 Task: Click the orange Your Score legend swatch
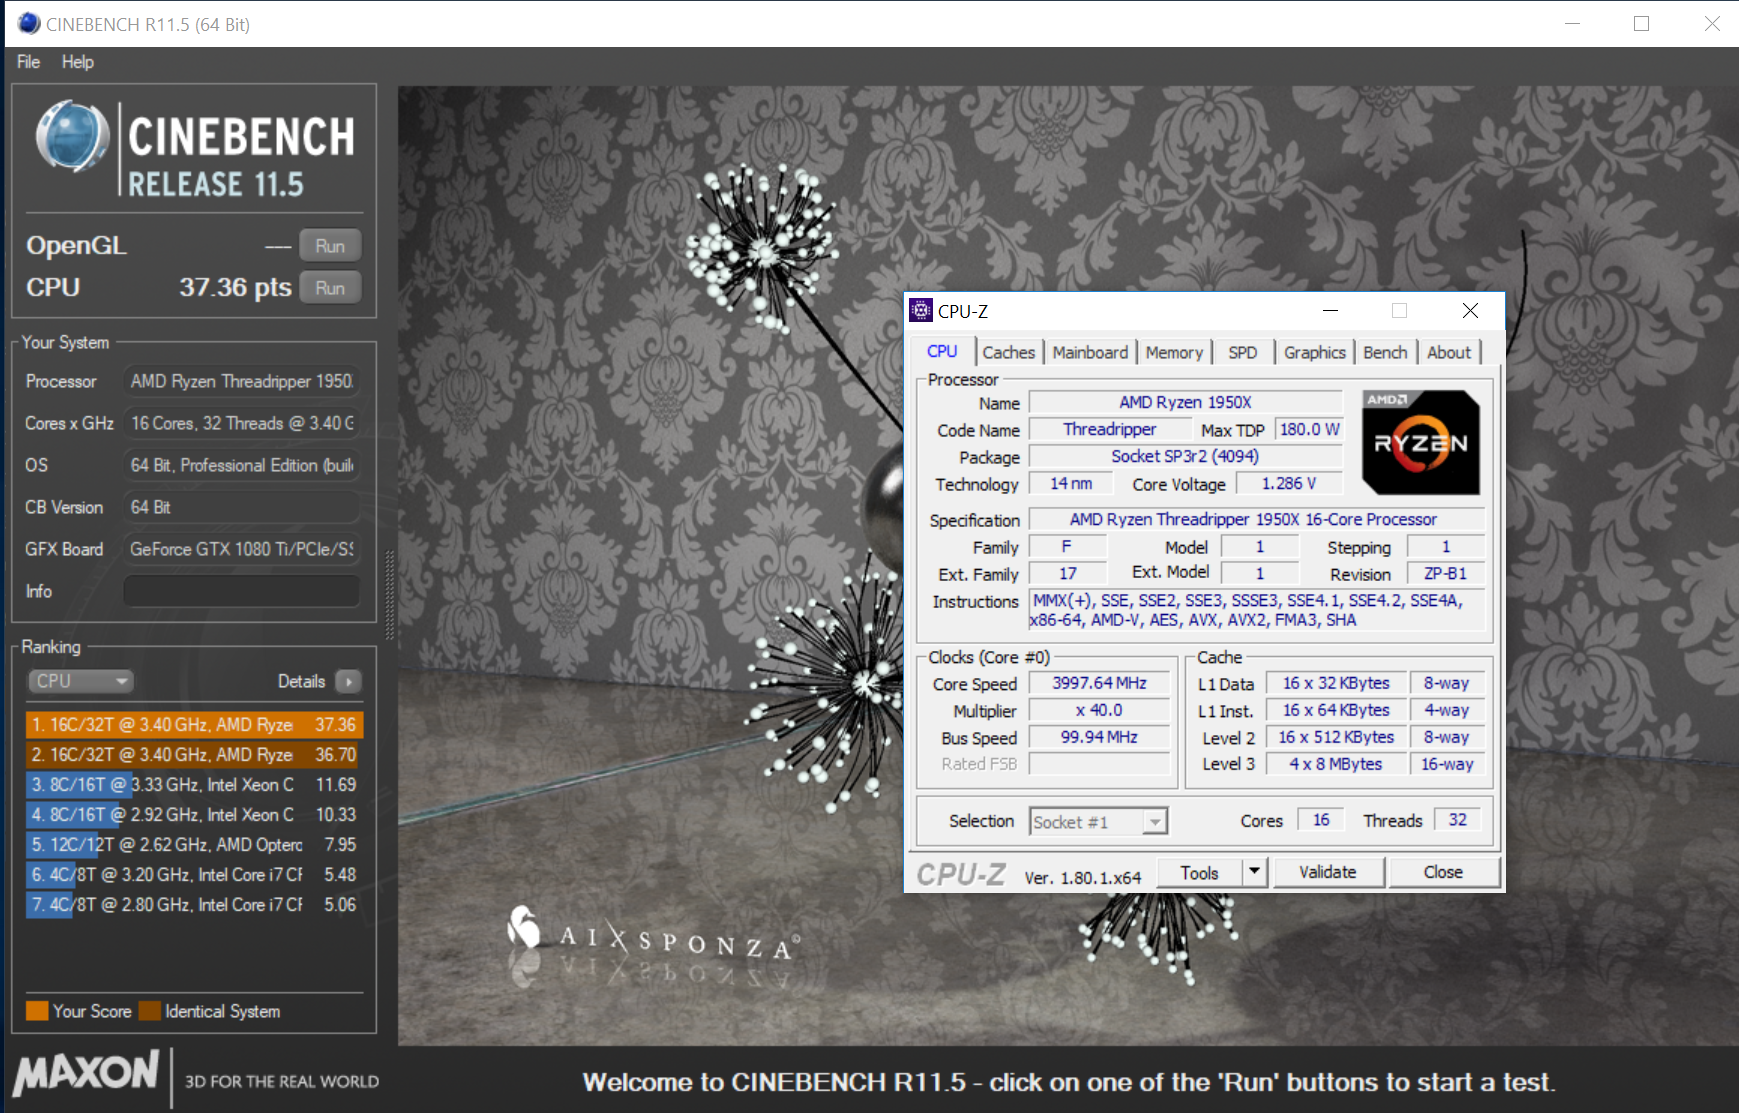click(37, 1011)
